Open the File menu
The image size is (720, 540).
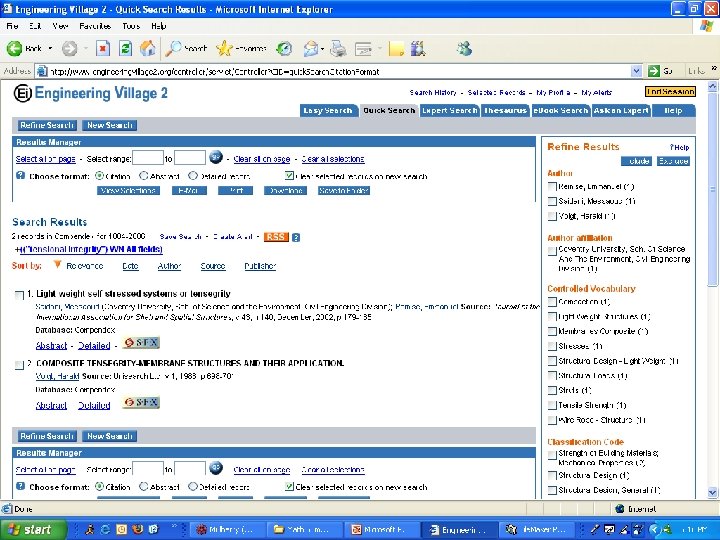(x=12, y=26)
